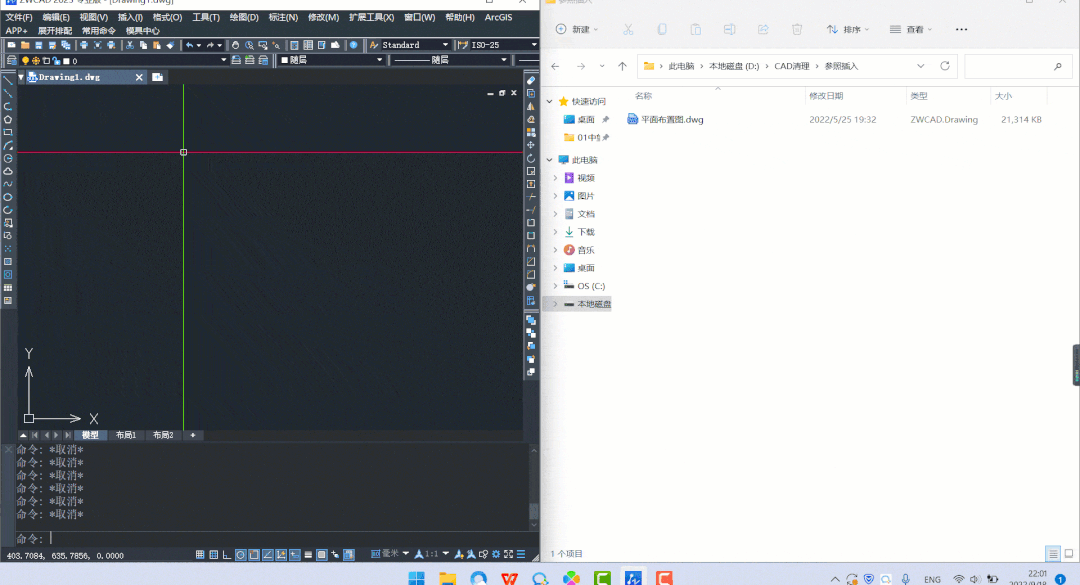Select the Line draw tool
Screen dimensions: 1080x585
coord(8,80)
